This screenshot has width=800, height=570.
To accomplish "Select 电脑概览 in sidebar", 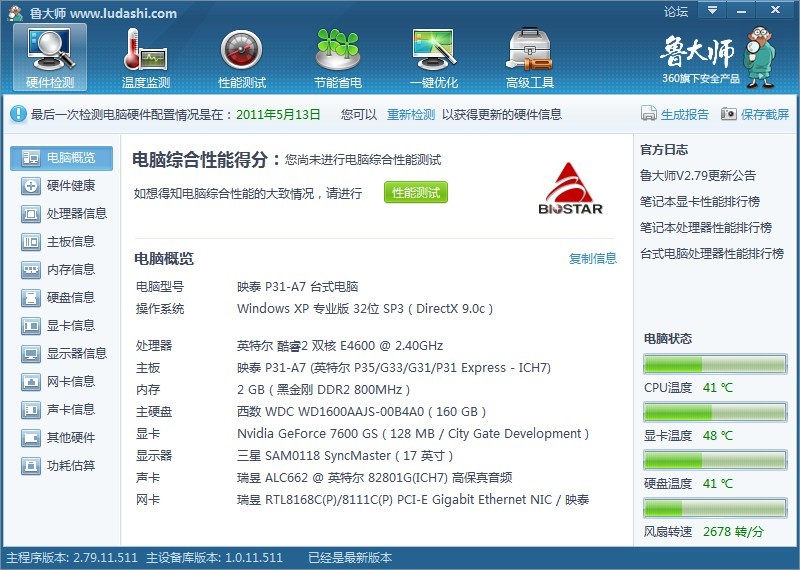I will coord(61,158).
